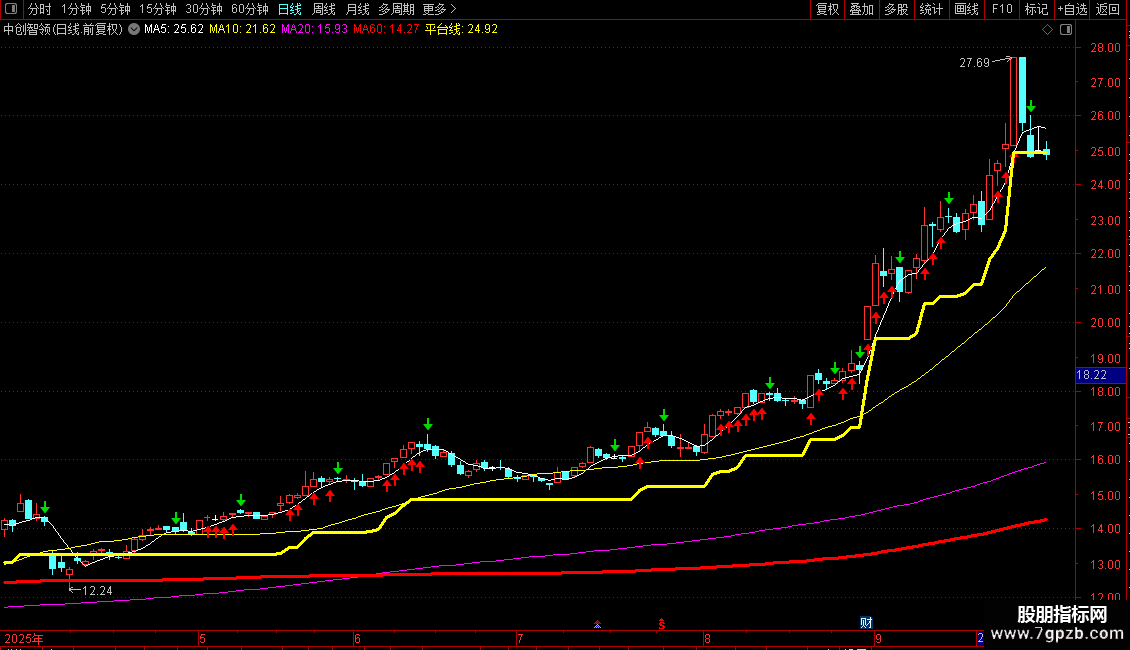Open F10 company information
Screen dimensions: 1130x650
(x=1002, y=9)
